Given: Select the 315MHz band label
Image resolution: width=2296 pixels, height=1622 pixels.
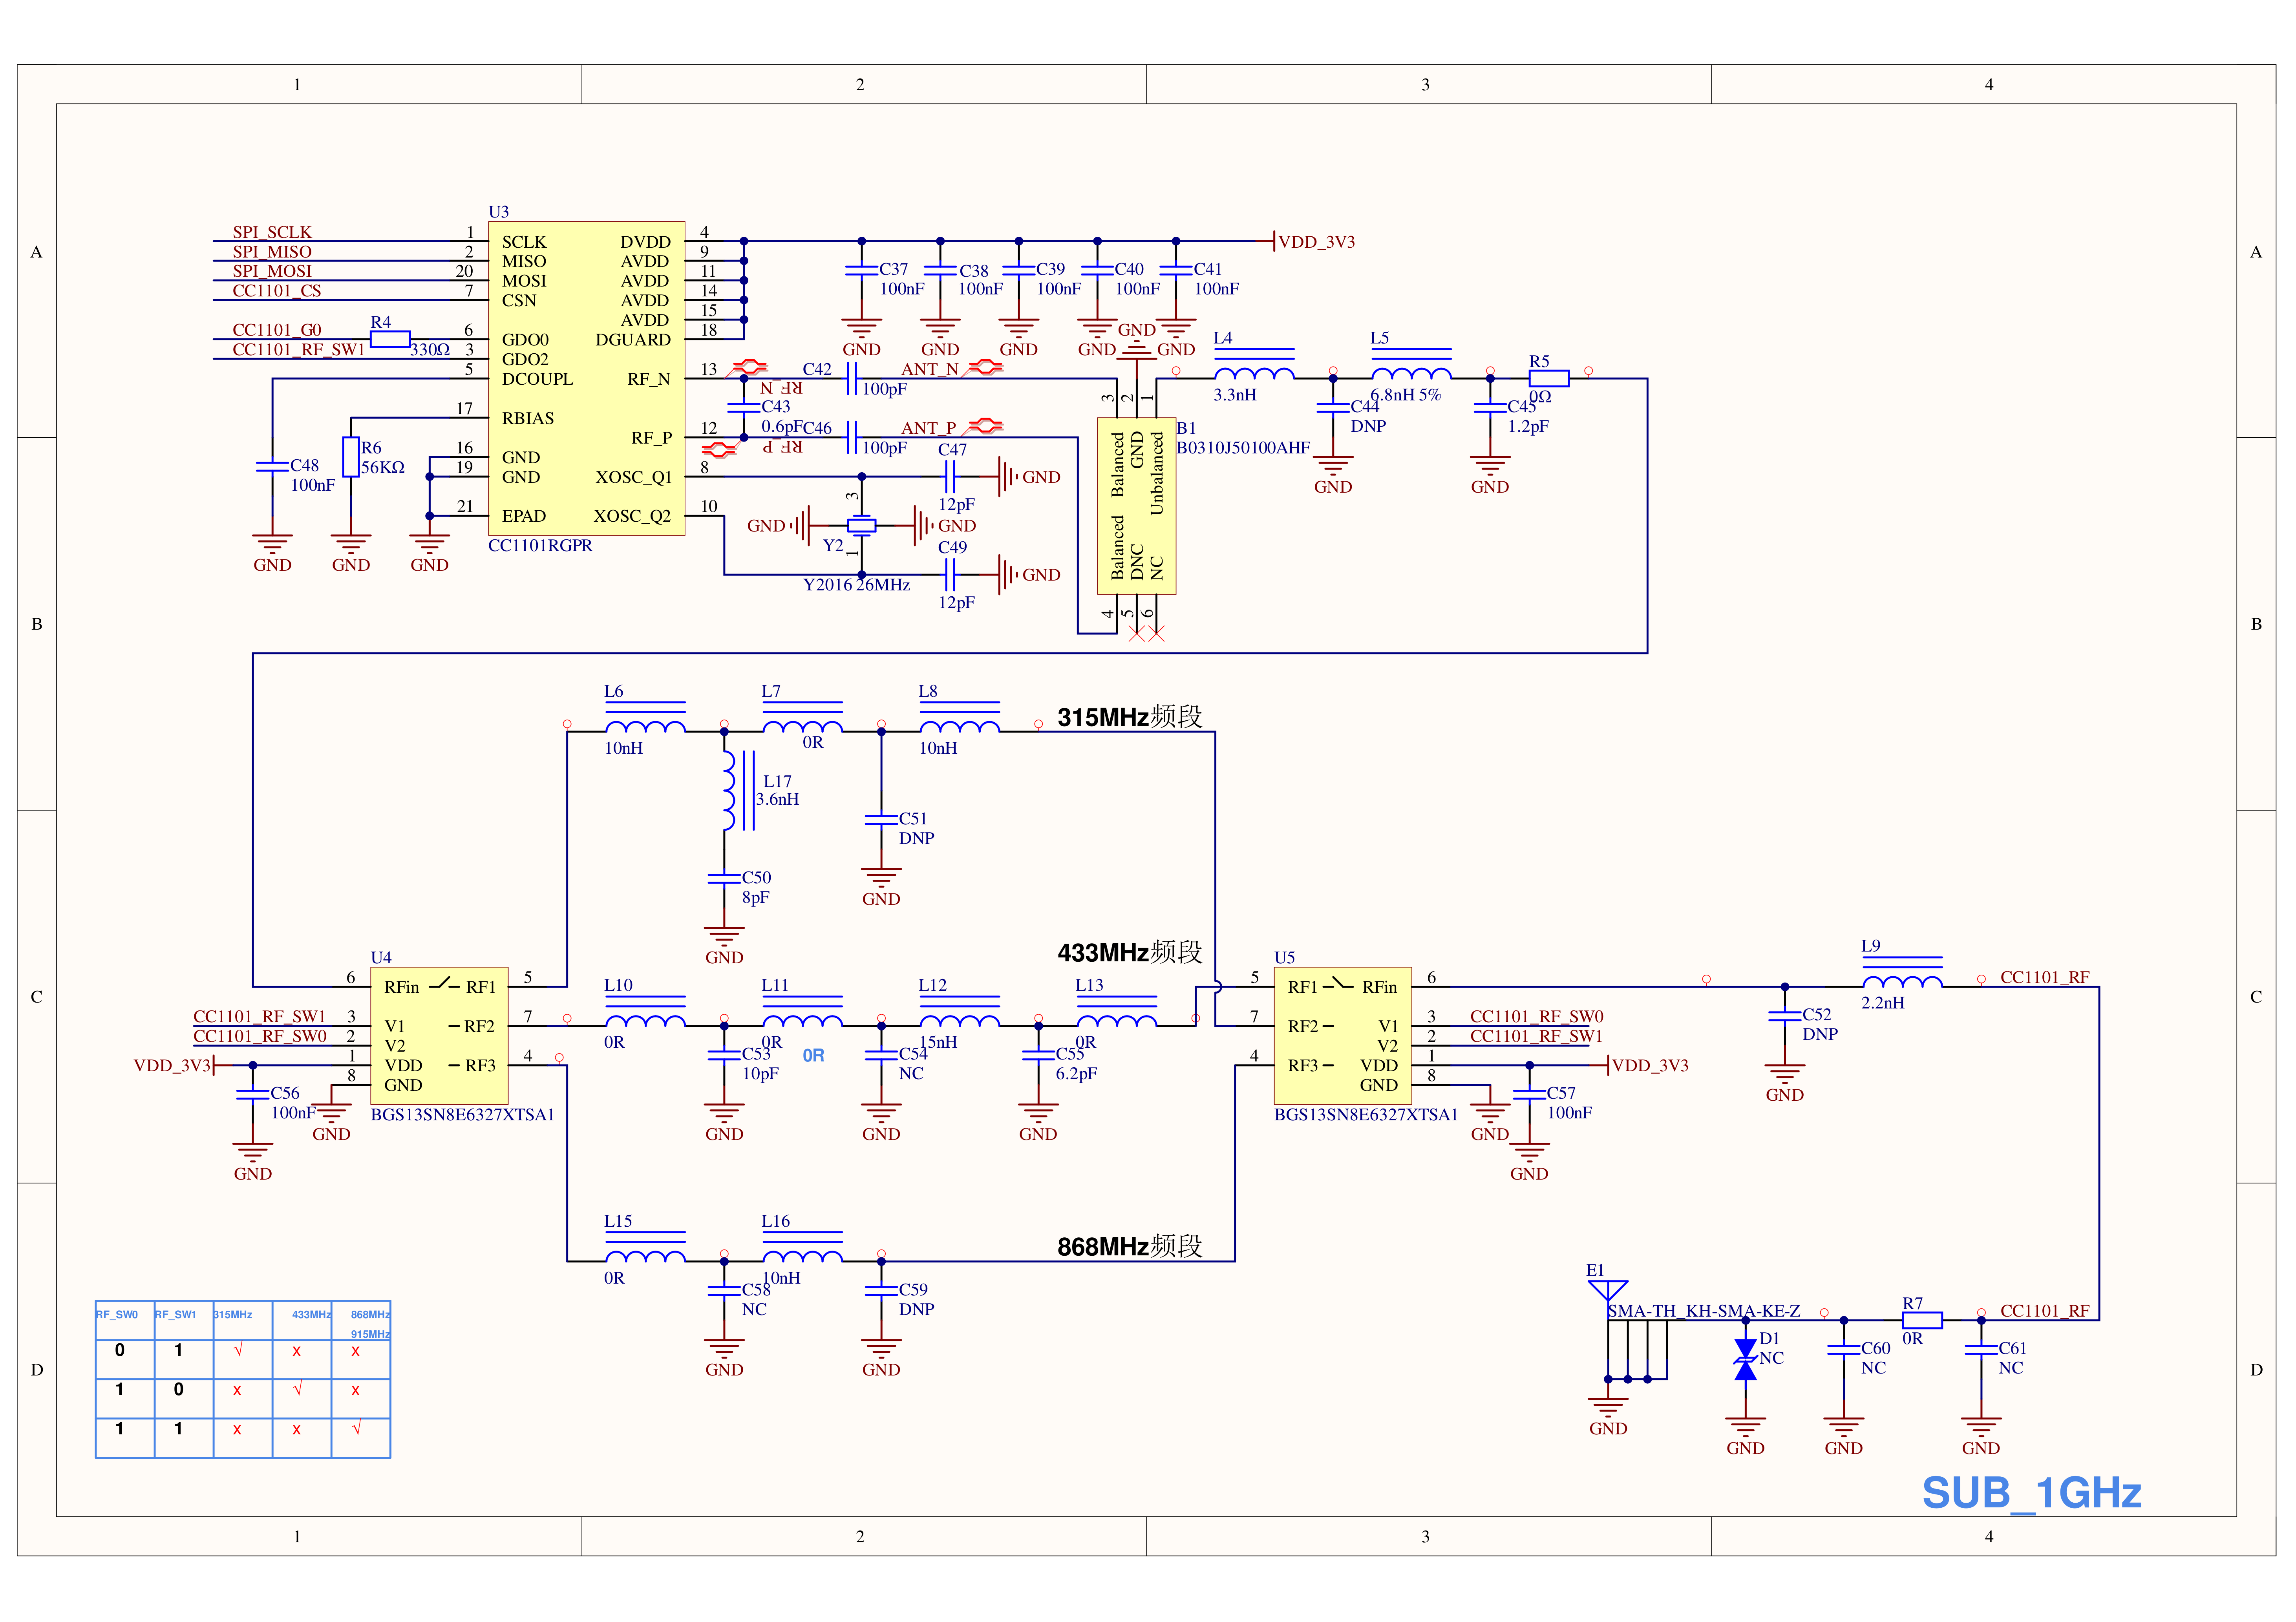Looking at the screenshot, I should 1130,717.
